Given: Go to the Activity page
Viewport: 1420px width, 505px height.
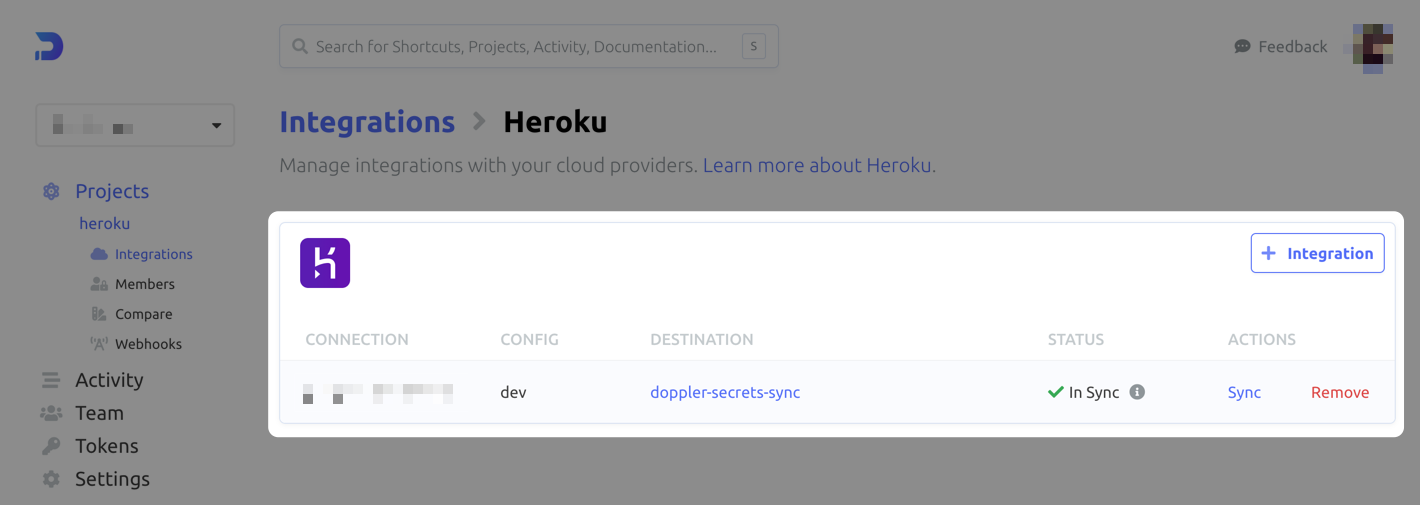Looking at the screenshot, I should [109, 380].
